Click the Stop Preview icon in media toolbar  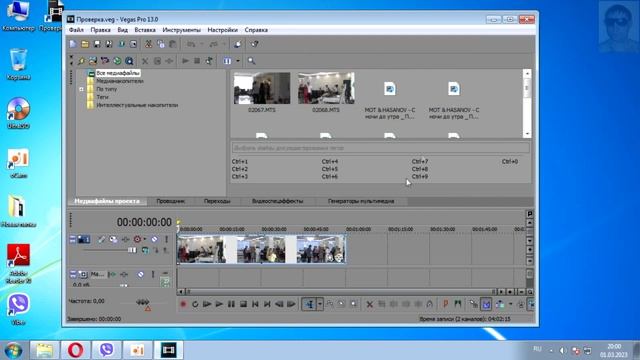click(197, 61)
